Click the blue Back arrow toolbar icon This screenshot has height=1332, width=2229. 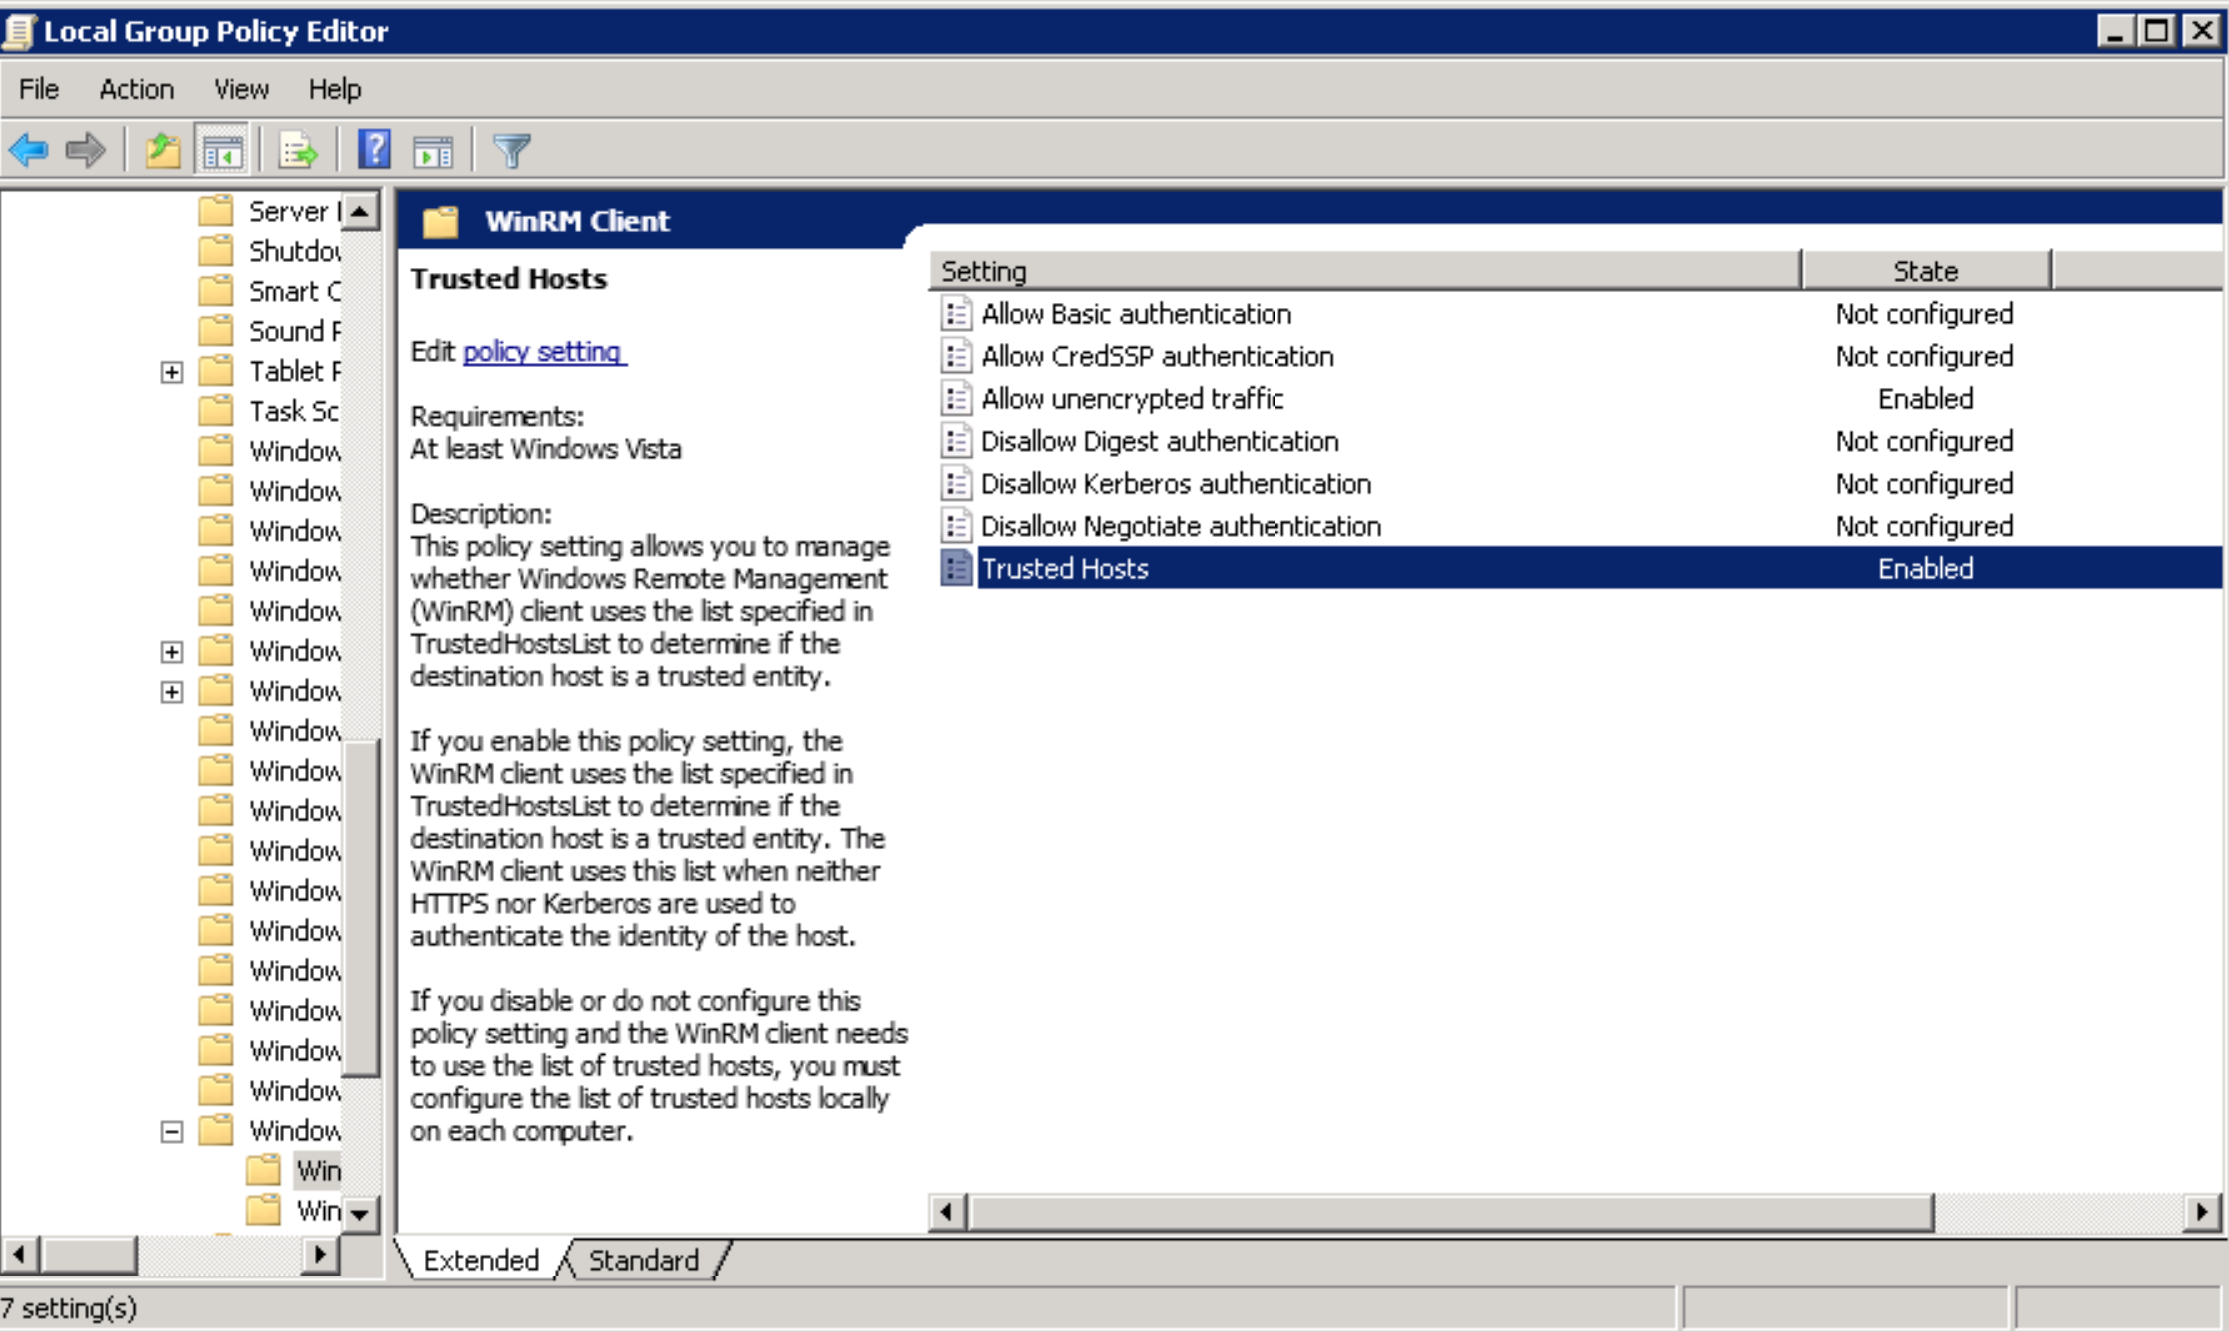[29, 151]
